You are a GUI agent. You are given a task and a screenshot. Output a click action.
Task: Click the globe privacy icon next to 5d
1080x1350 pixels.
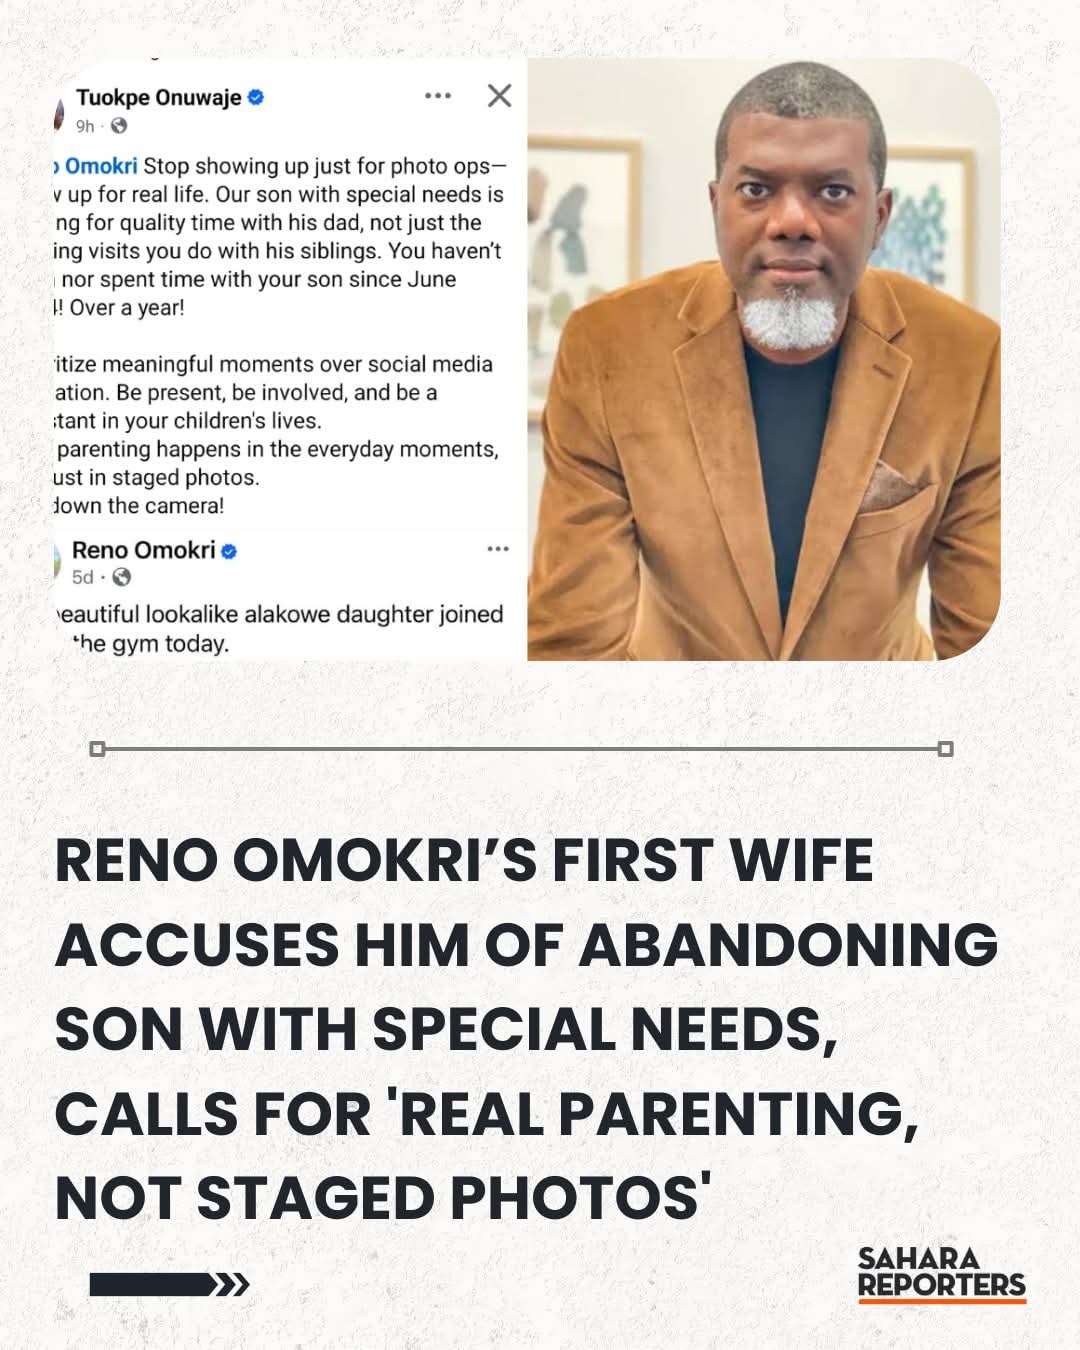[x=122, y=577]
